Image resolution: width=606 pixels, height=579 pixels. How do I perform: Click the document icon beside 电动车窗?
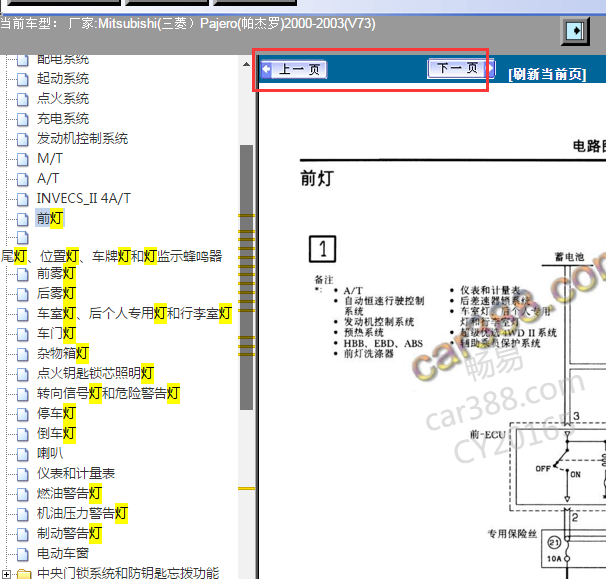point(23,555)
